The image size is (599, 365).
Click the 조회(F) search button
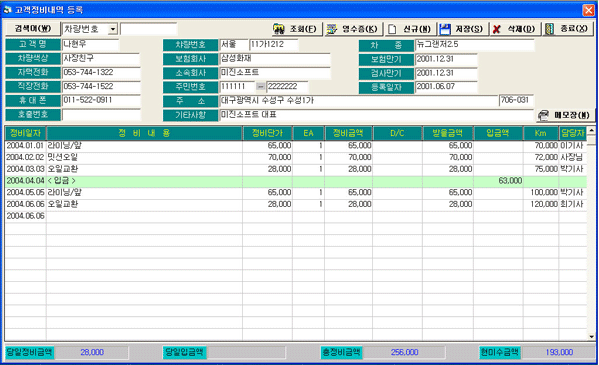click(297, 29)
